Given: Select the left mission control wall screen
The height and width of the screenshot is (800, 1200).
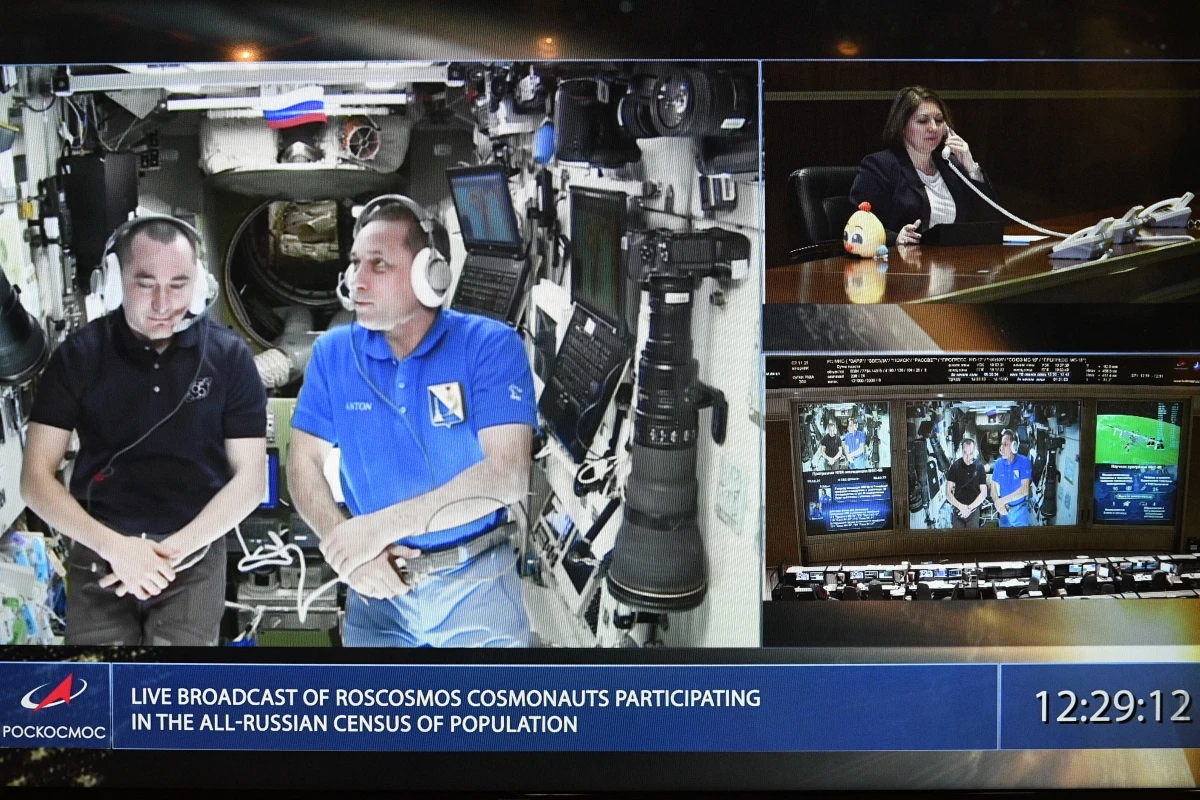Looking at the screenshot, I should click(845, 466).
